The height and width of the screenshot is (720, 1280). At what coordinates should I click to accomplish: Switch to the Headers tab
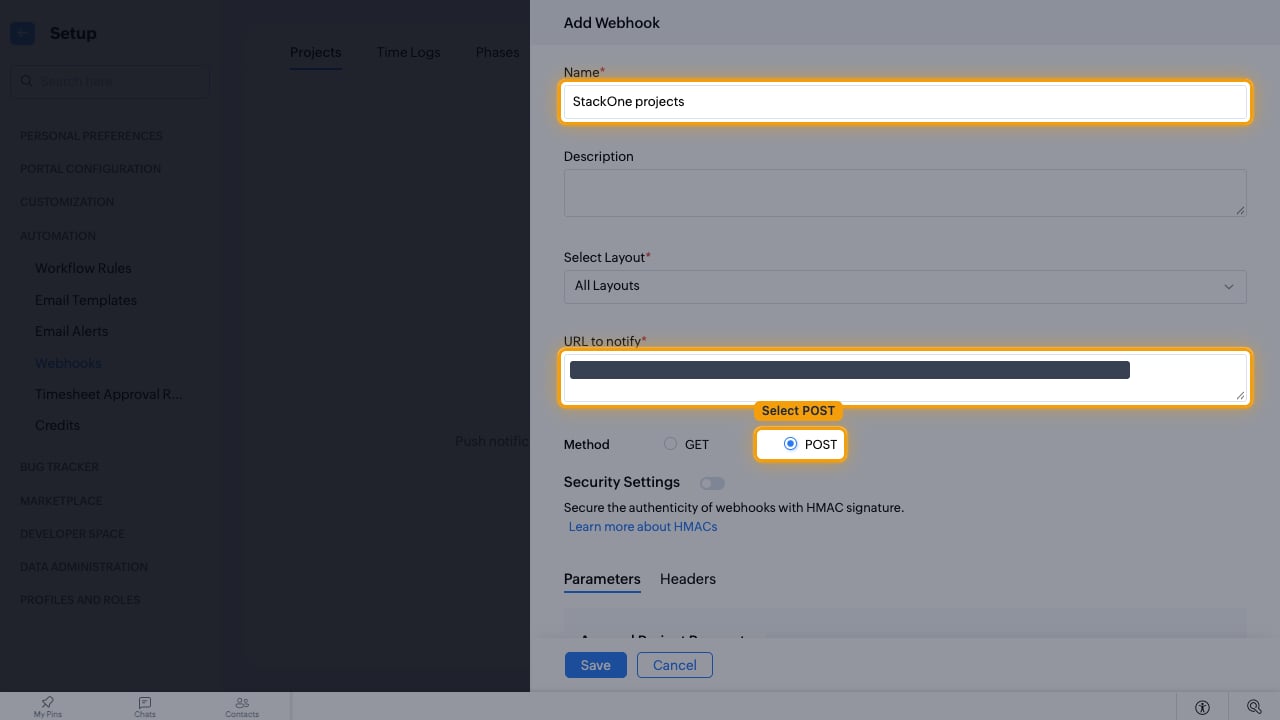688,579
